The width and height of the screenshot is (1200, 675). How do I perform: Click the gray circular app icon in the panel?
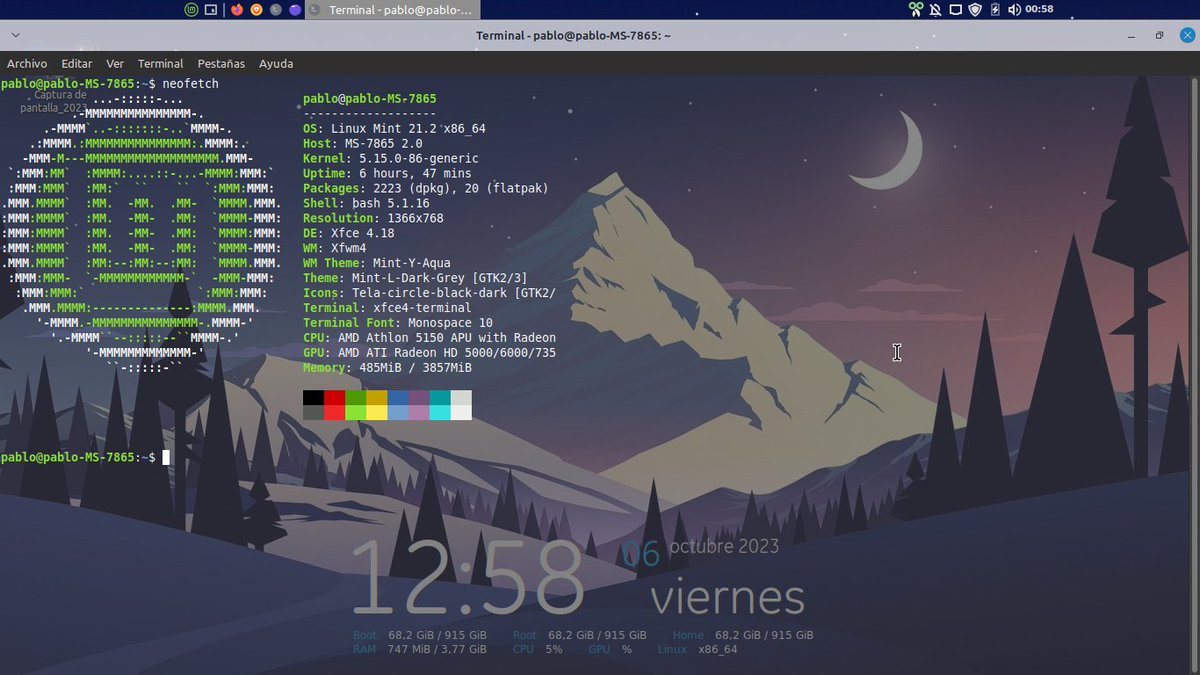click(277, 10)
